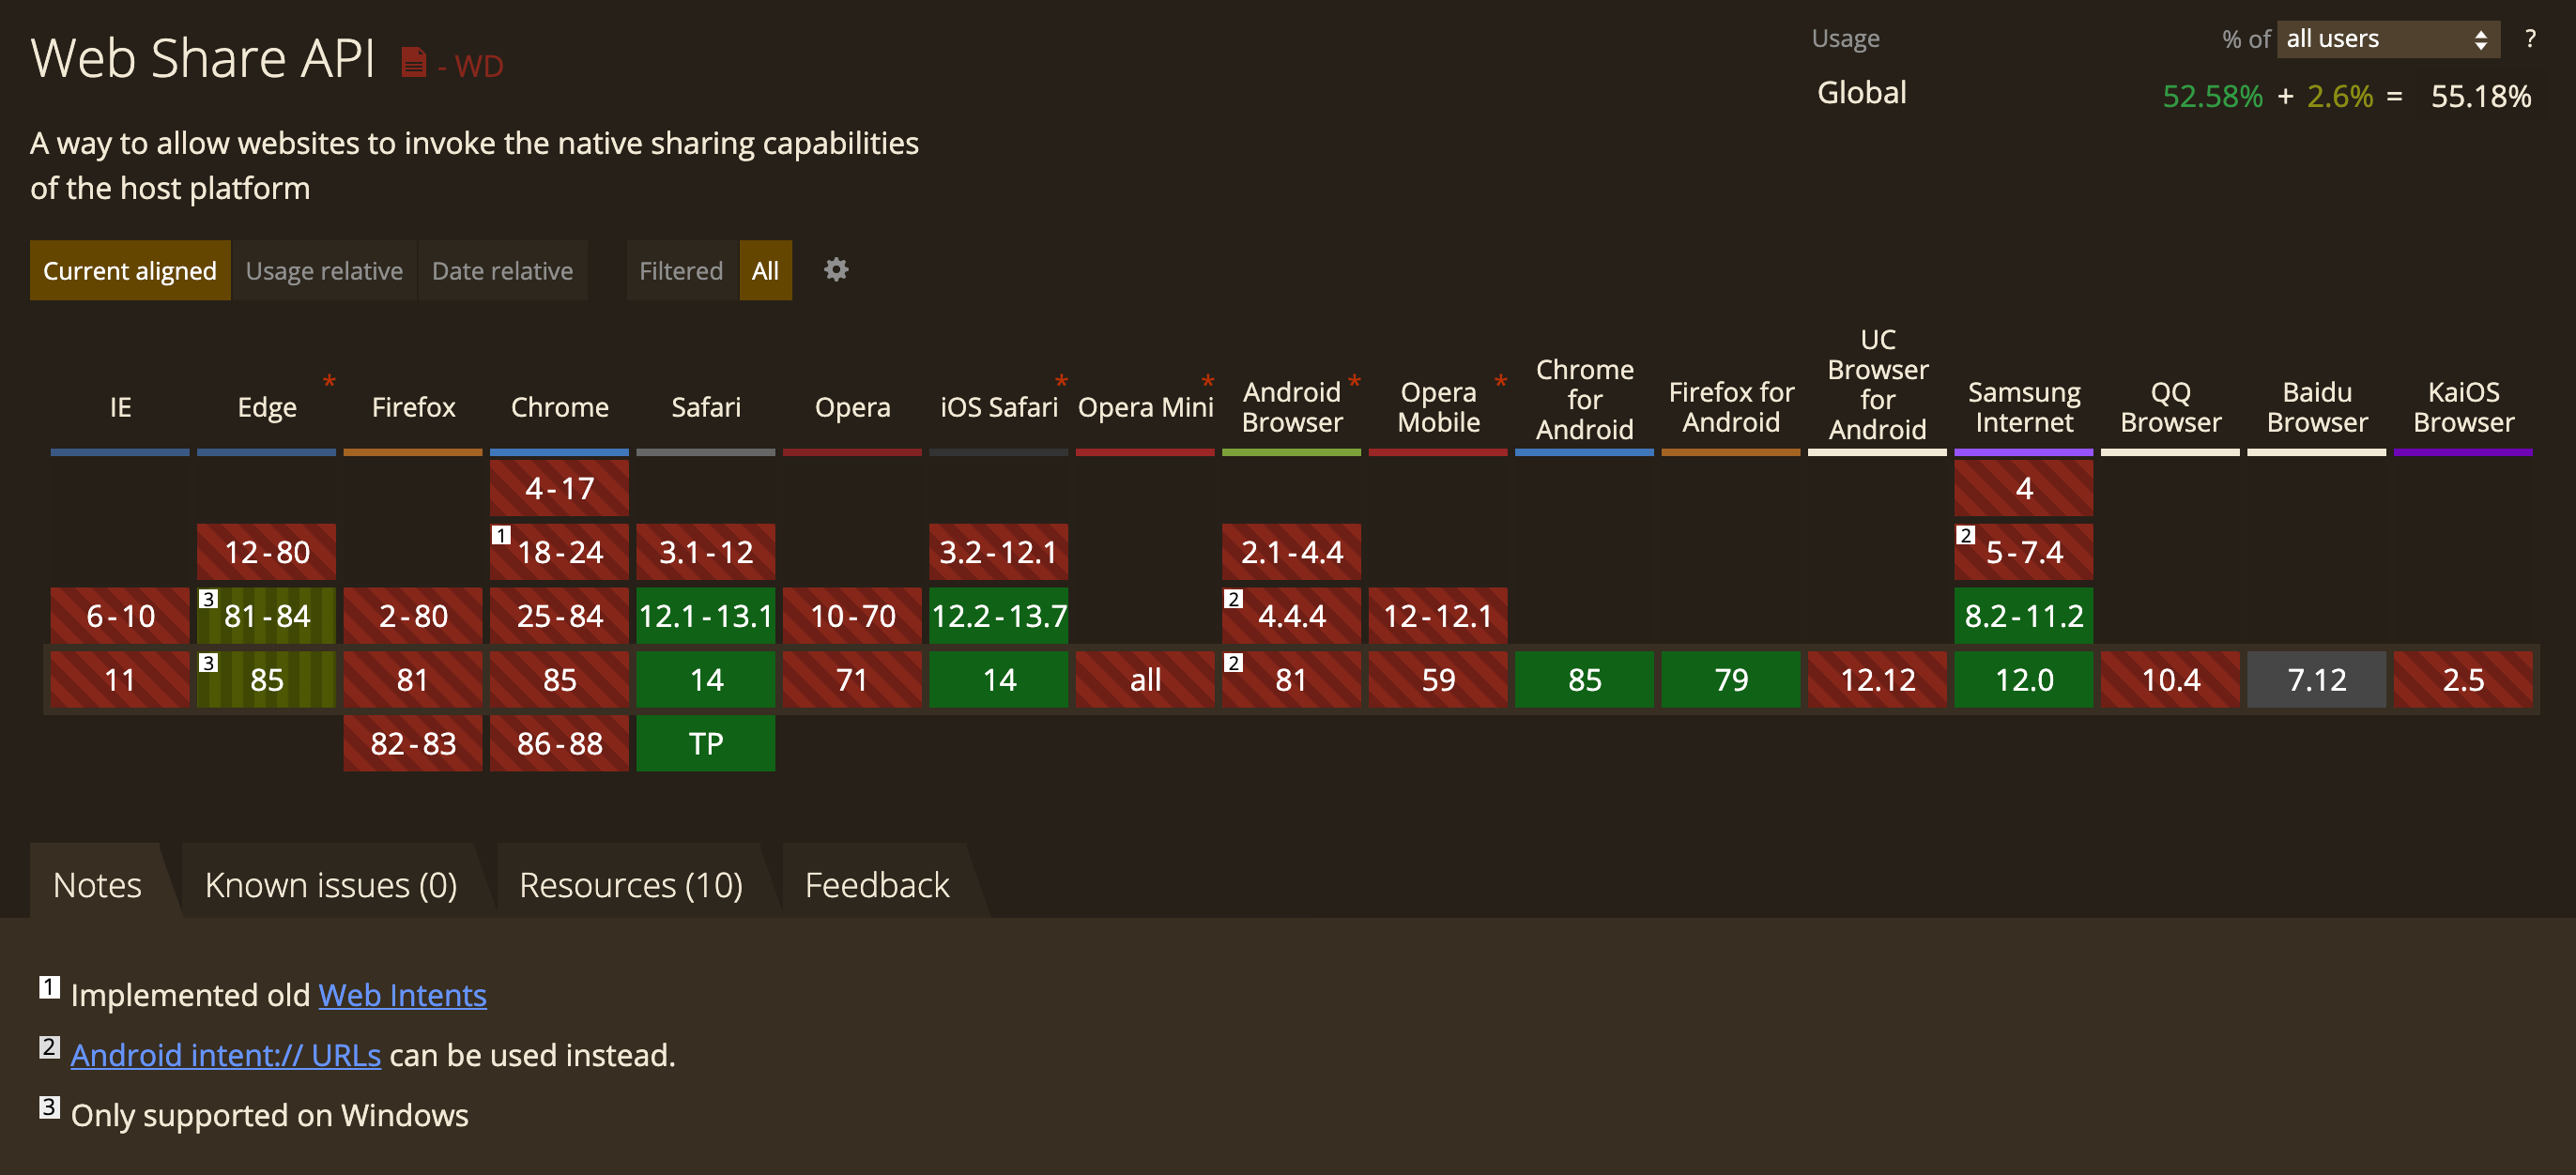This screenshot has height=1175, width=2576.
Task: Open the Feedback tab
Action: point(877,884)
